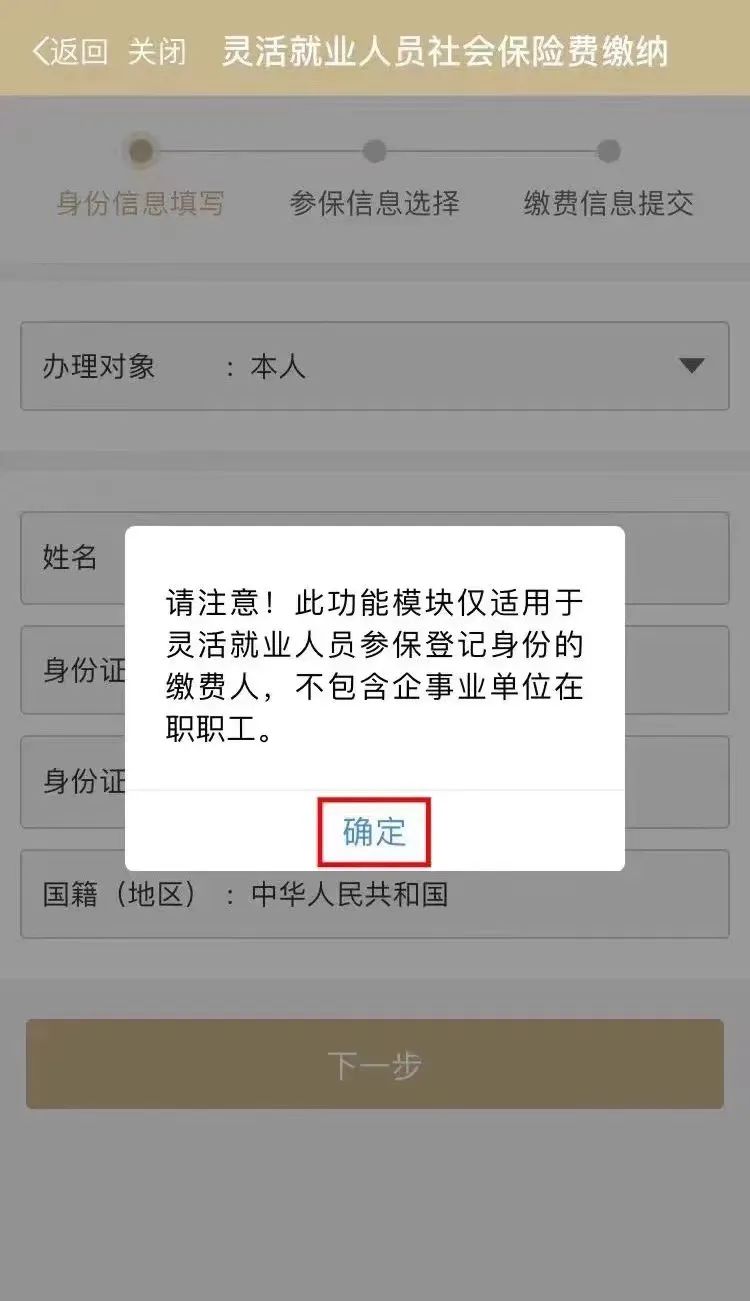Tap 返回 to go back
Image resolution: width=750 pixels, height=1301 pixels.
(x=78, y=52)
